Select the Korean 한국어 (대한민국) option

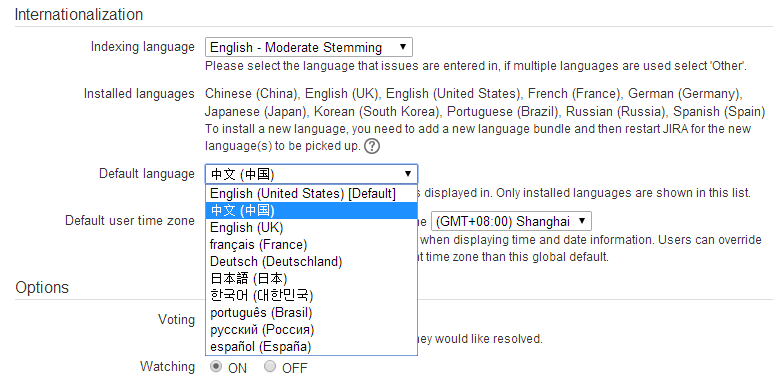(312, 295)
